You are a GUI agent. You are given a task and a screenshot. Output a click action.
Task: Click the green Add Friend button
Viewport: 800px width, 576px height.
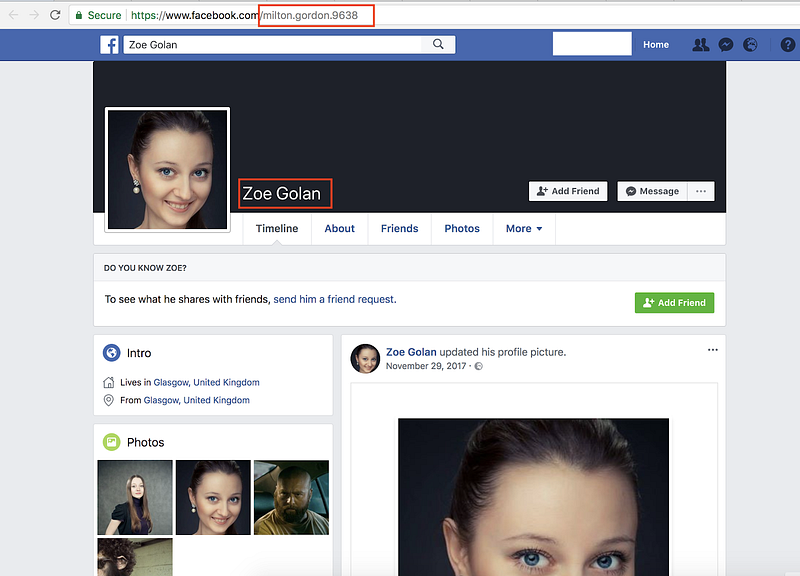(674, 303)
